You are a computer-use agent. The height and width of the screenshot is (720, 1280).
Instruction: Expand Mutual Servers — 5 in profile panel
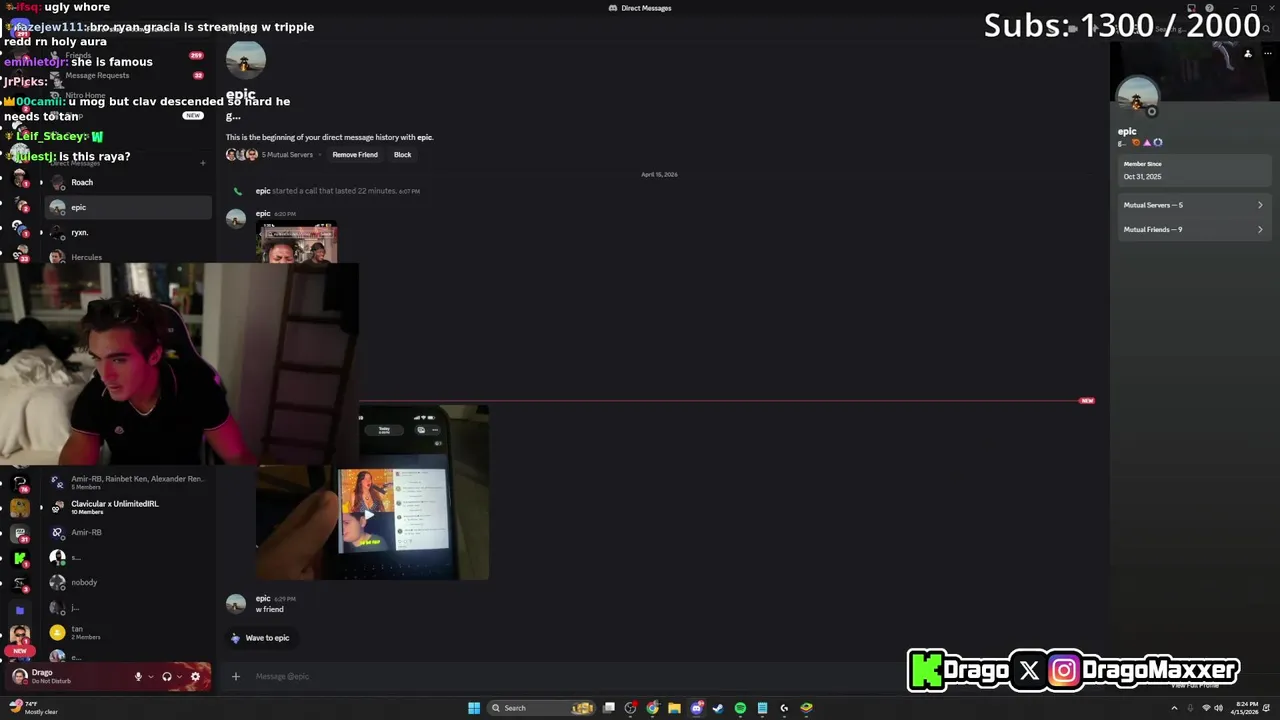1192,205
